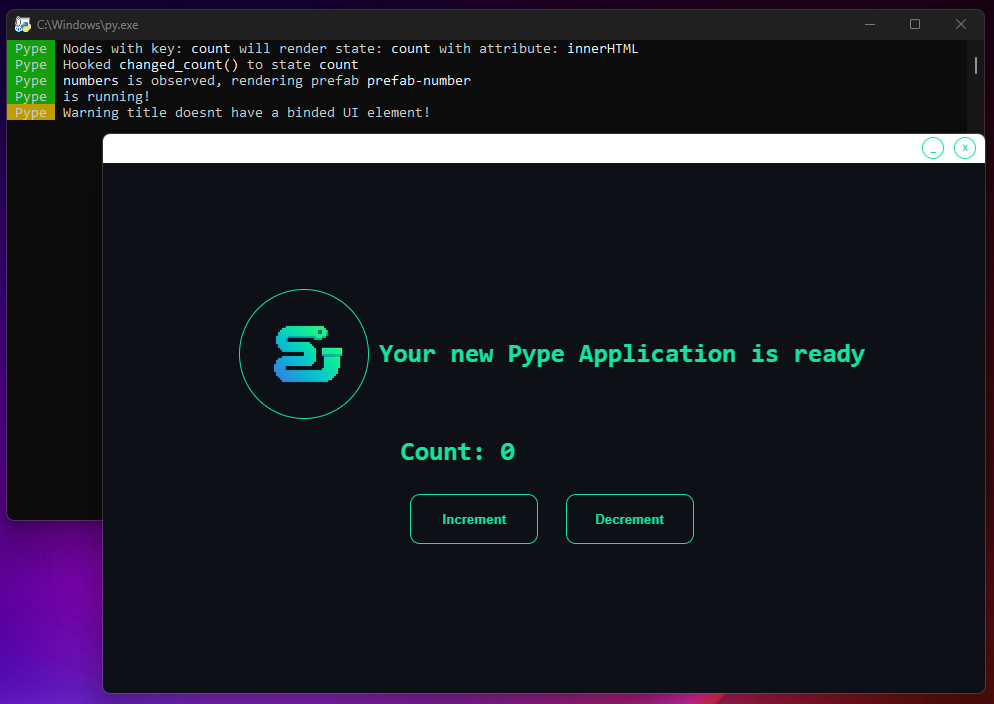Viewport: 994px width, 704px height.
Task: Click the 'is running!' console line
Action: [106, 96]
